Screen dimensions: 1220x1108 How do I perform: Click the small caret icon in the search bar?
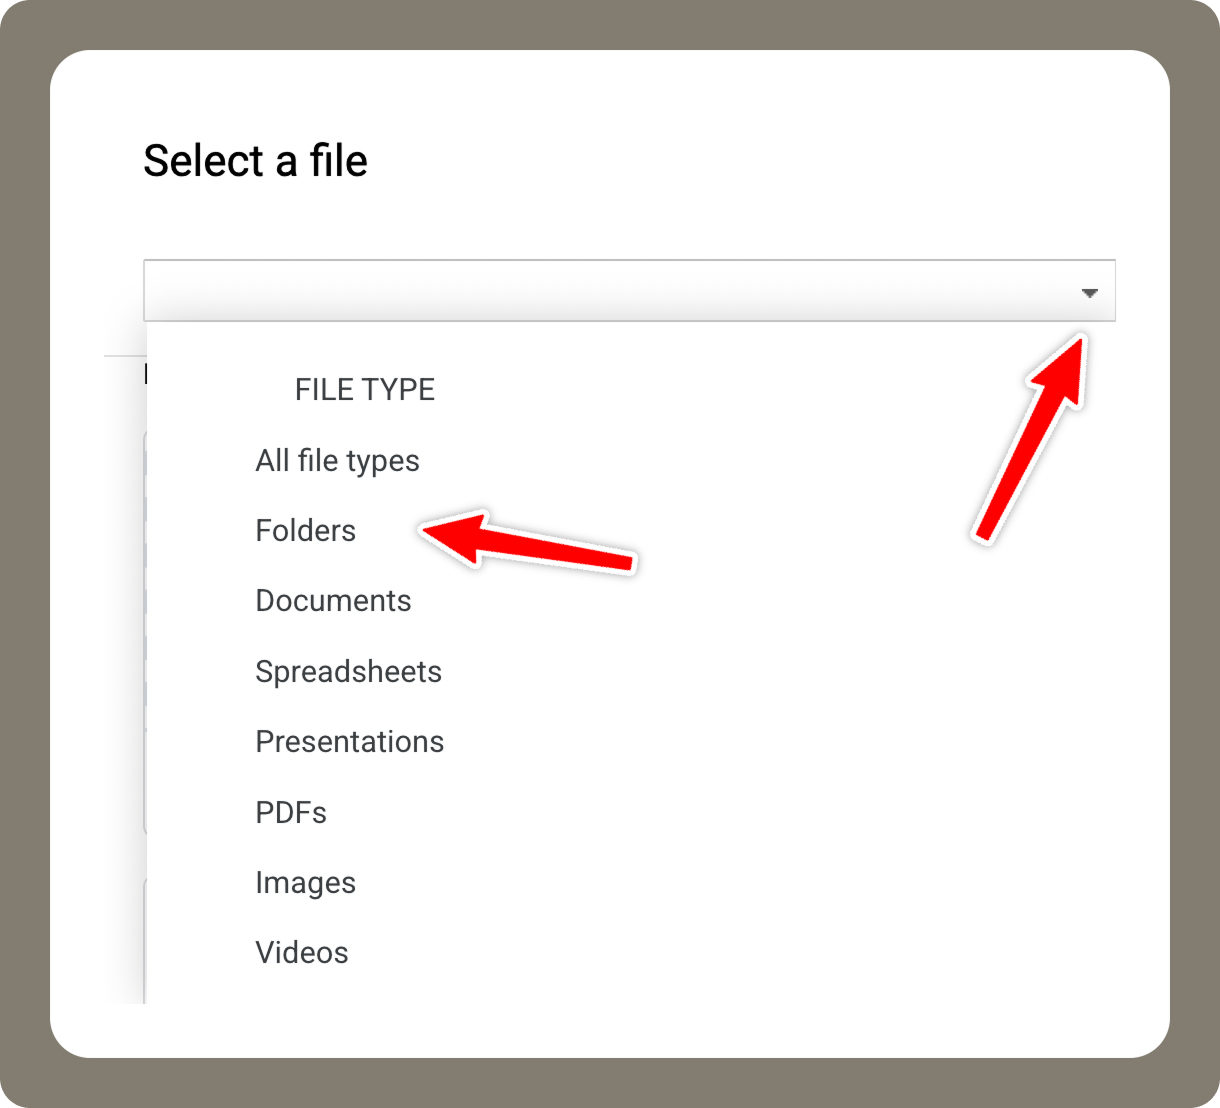1090,292
